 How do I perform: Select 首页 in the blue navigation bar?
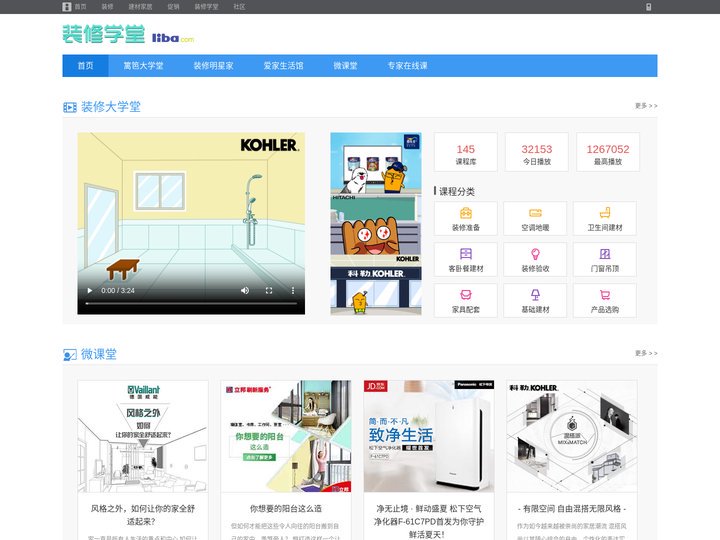85,66
